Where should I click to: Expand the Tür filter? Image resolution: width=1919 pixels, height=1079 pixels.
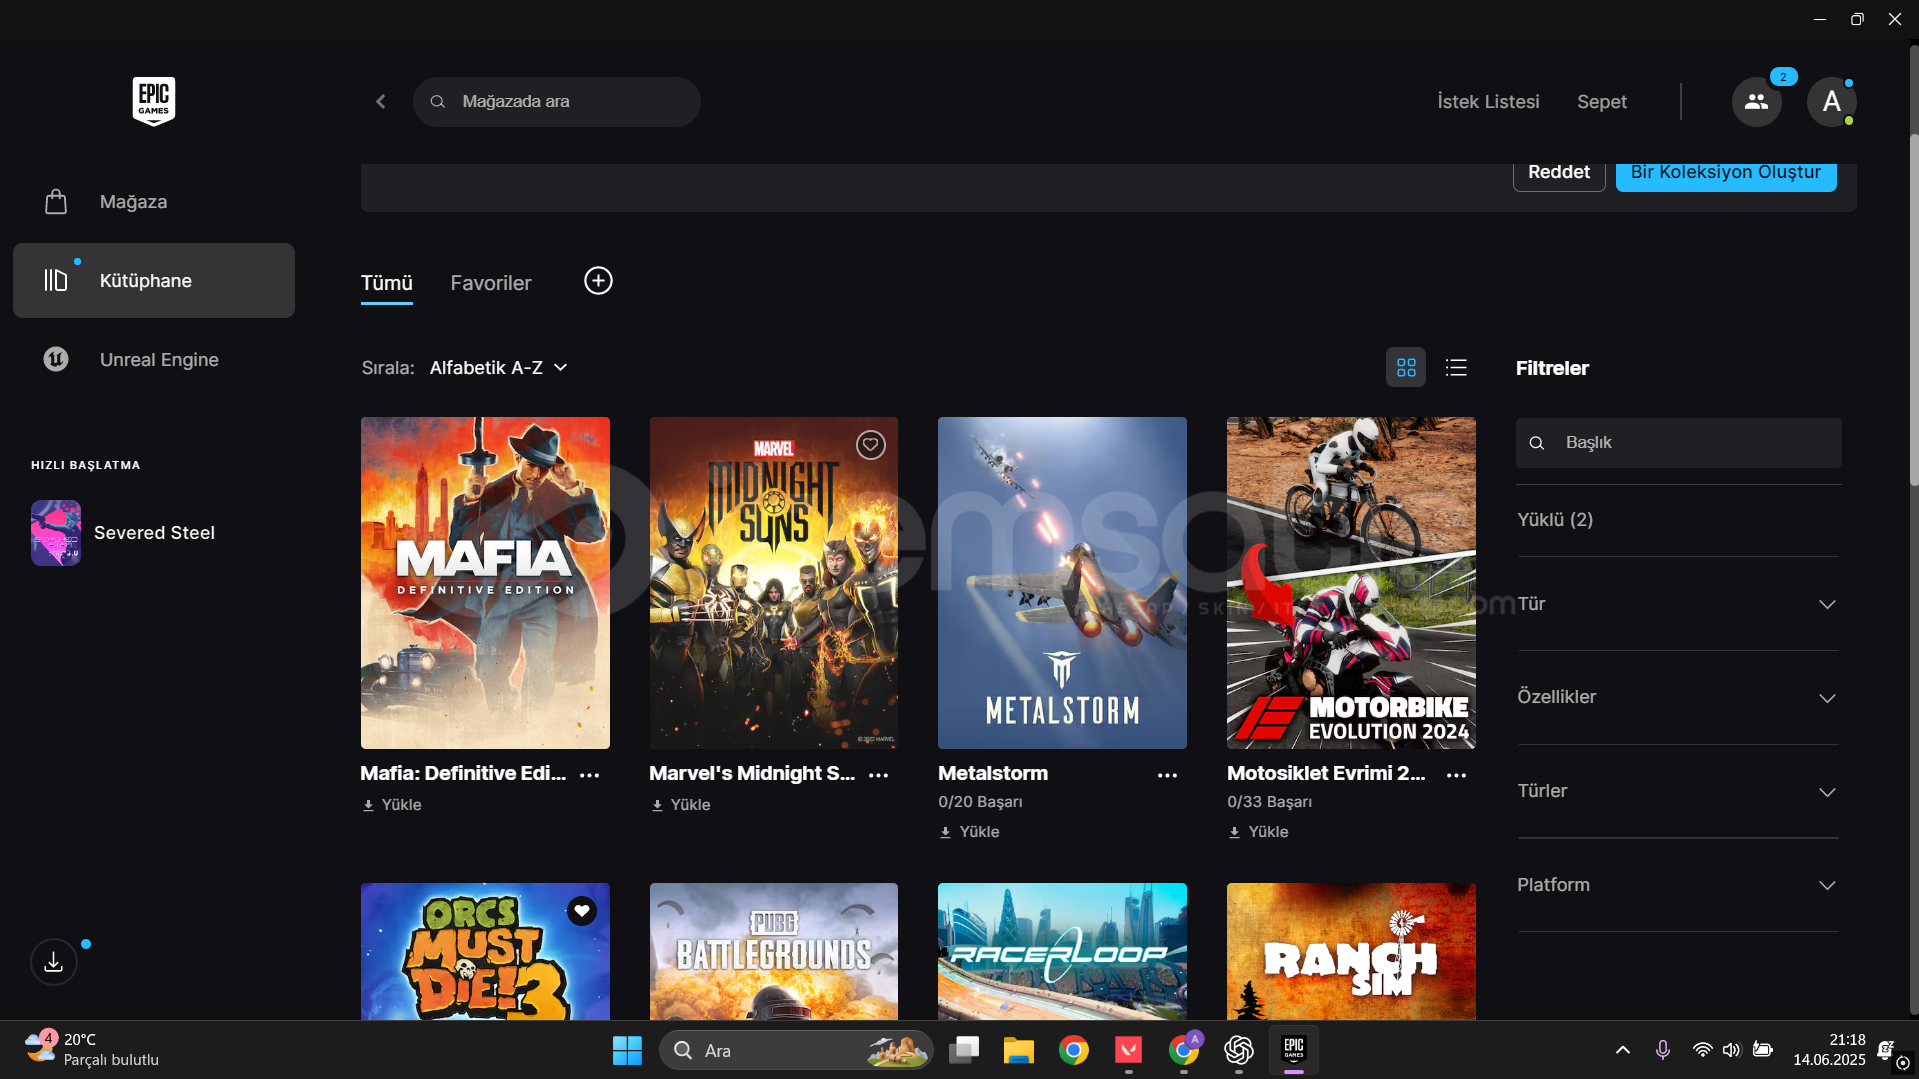pos(1678,604)
